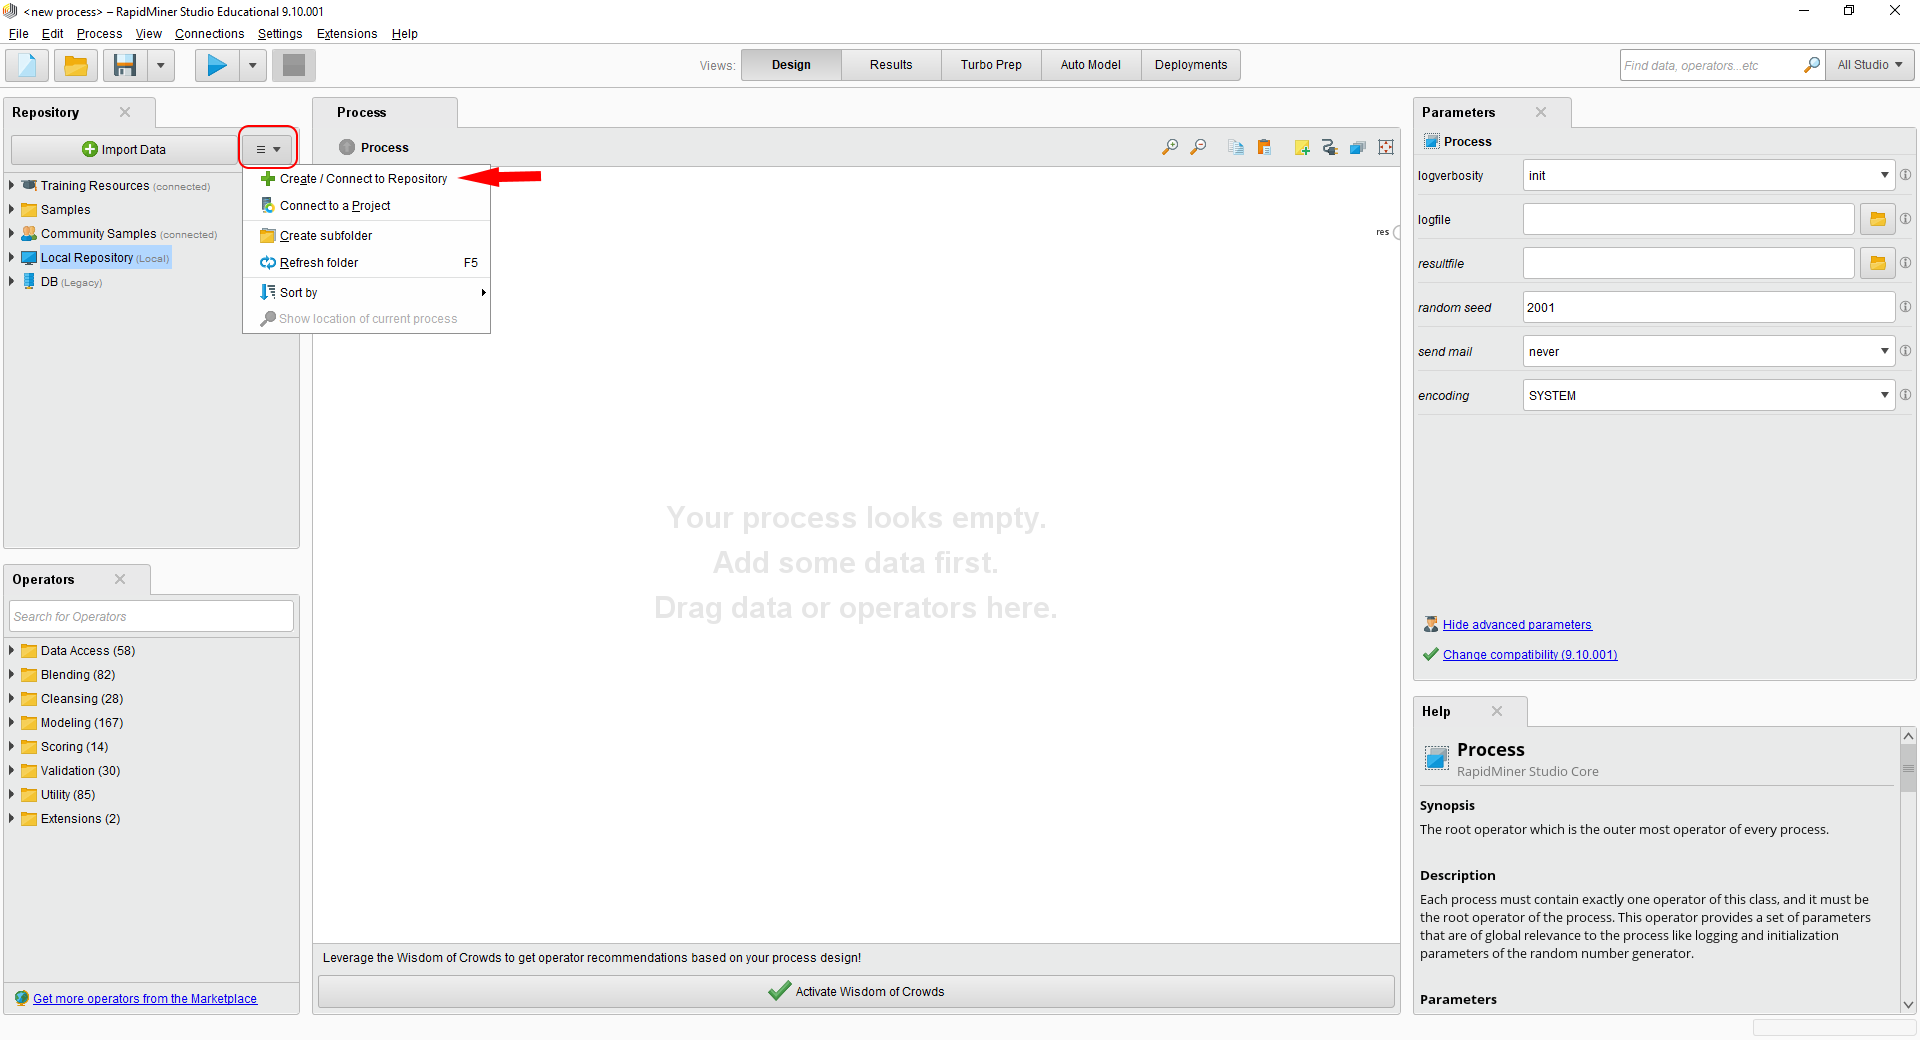Click the info icon next to send mail

click(1906, 351)
